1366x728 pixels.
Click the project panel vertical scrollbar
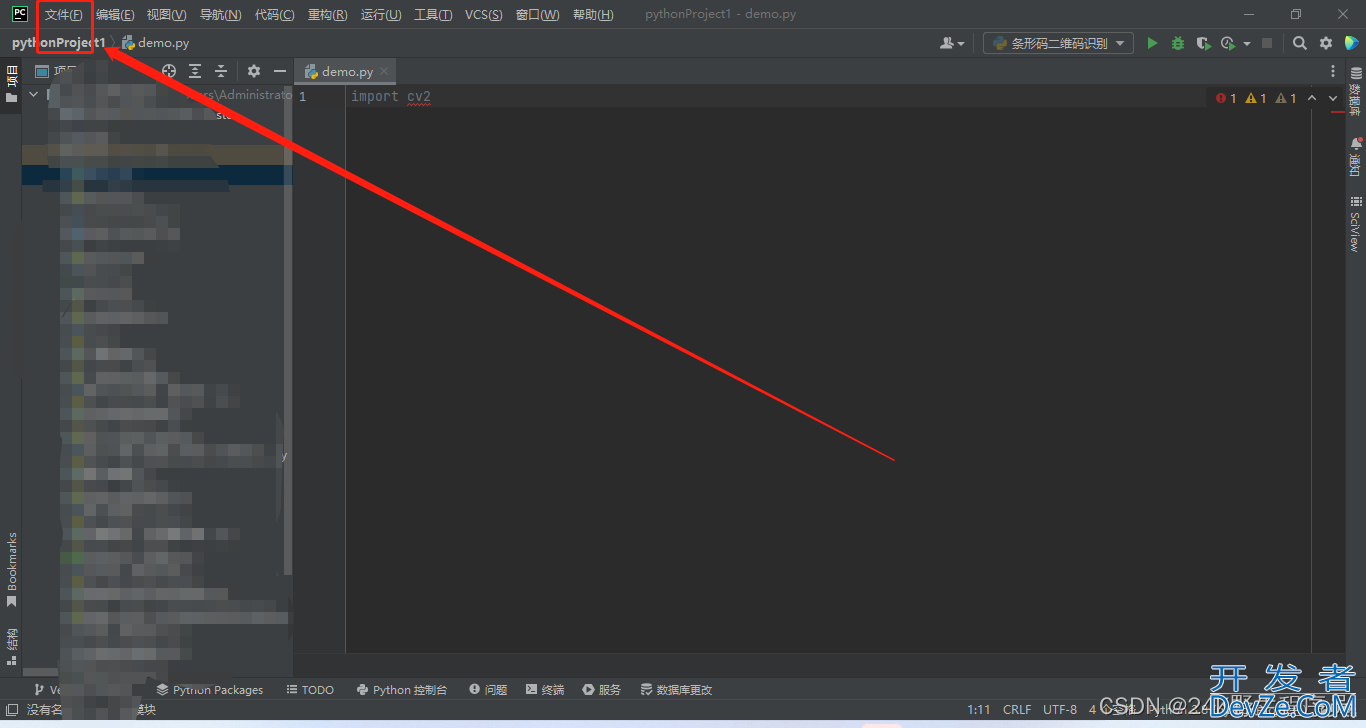[x=288, y=330]
